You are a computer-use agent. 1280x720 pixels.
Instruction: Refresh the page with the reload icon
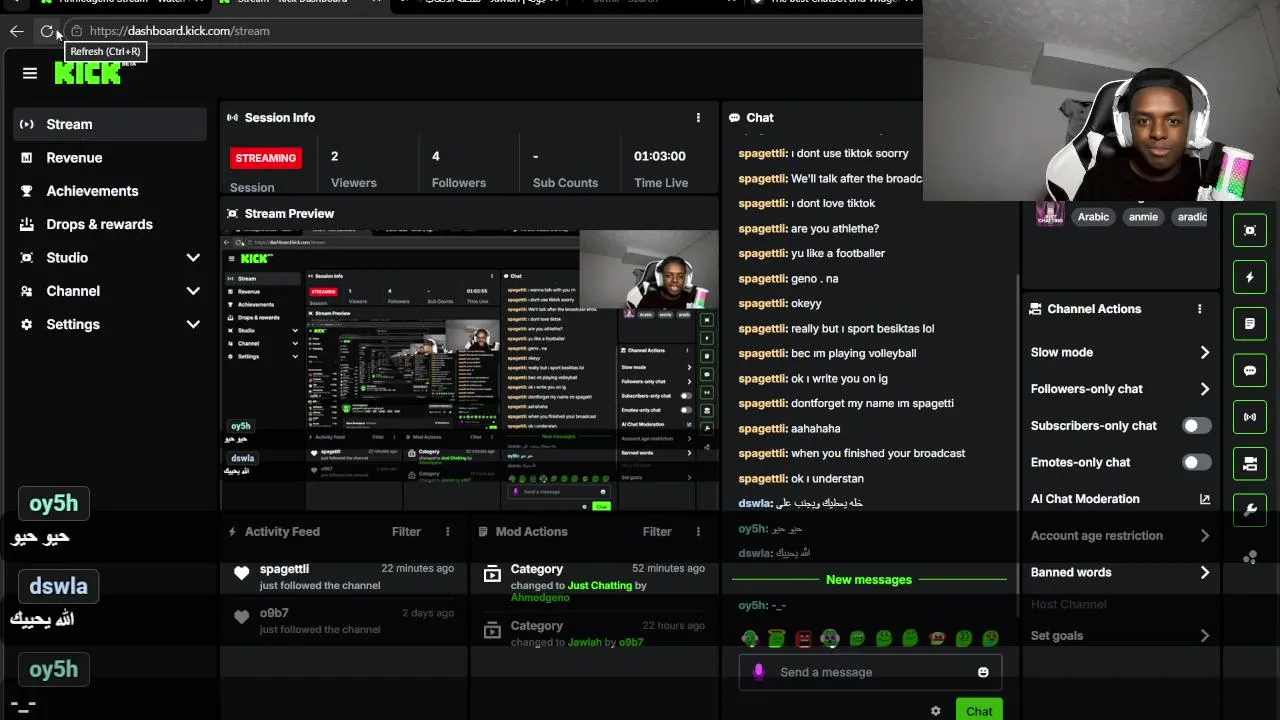47,31
